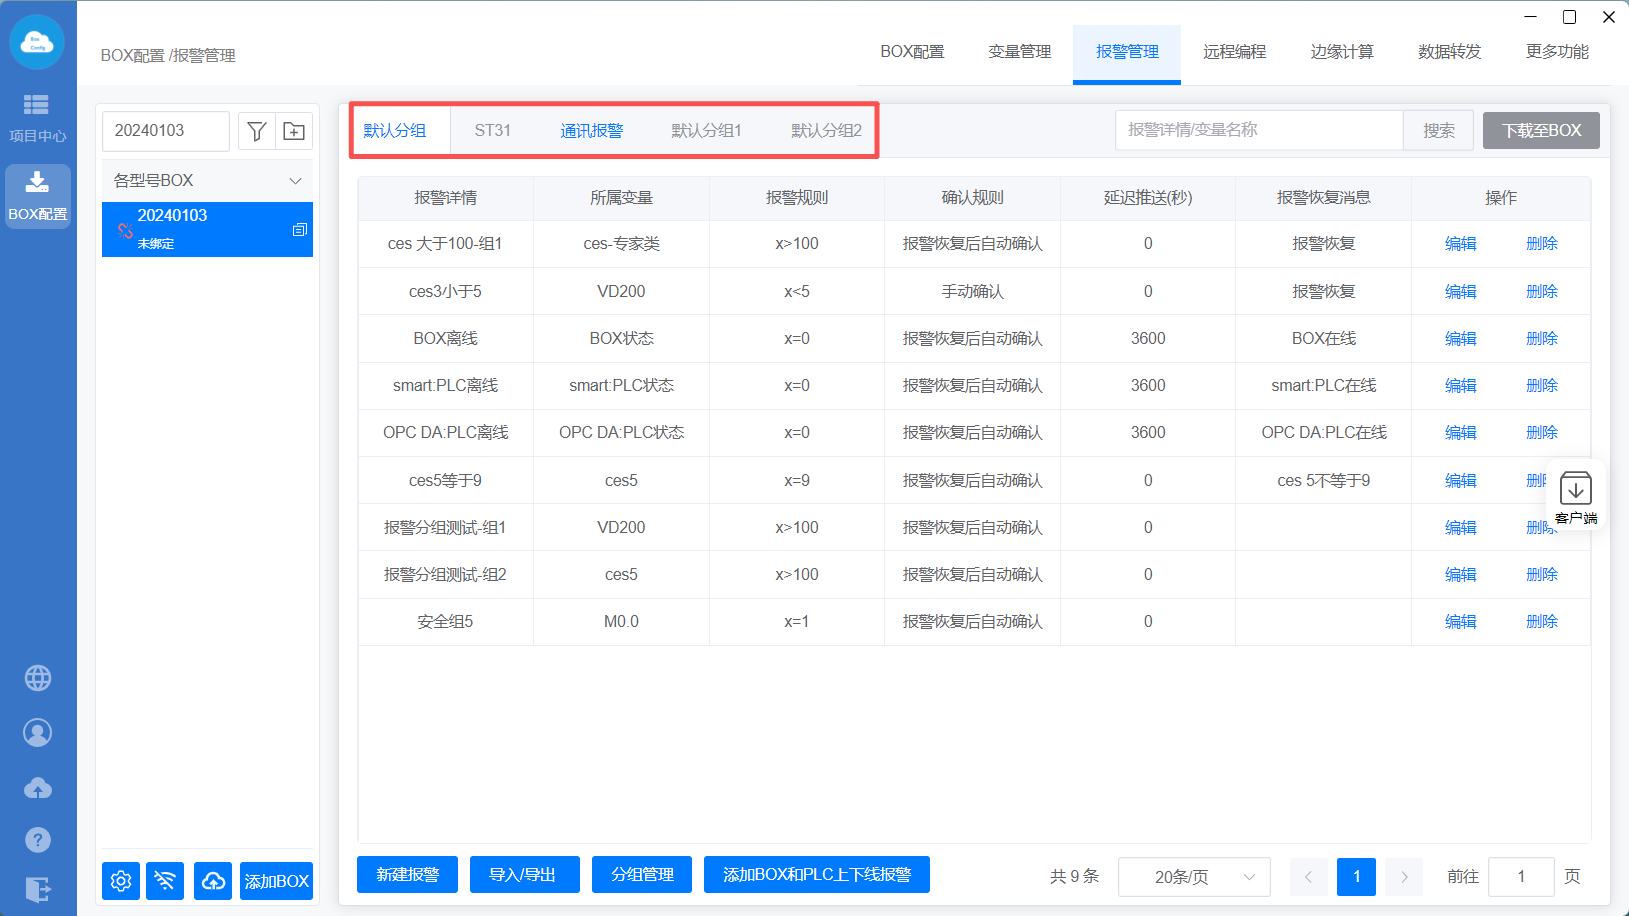1629x916 pixels.
Task: Click the 客户端 download icon
Action: click(1575, 496)
